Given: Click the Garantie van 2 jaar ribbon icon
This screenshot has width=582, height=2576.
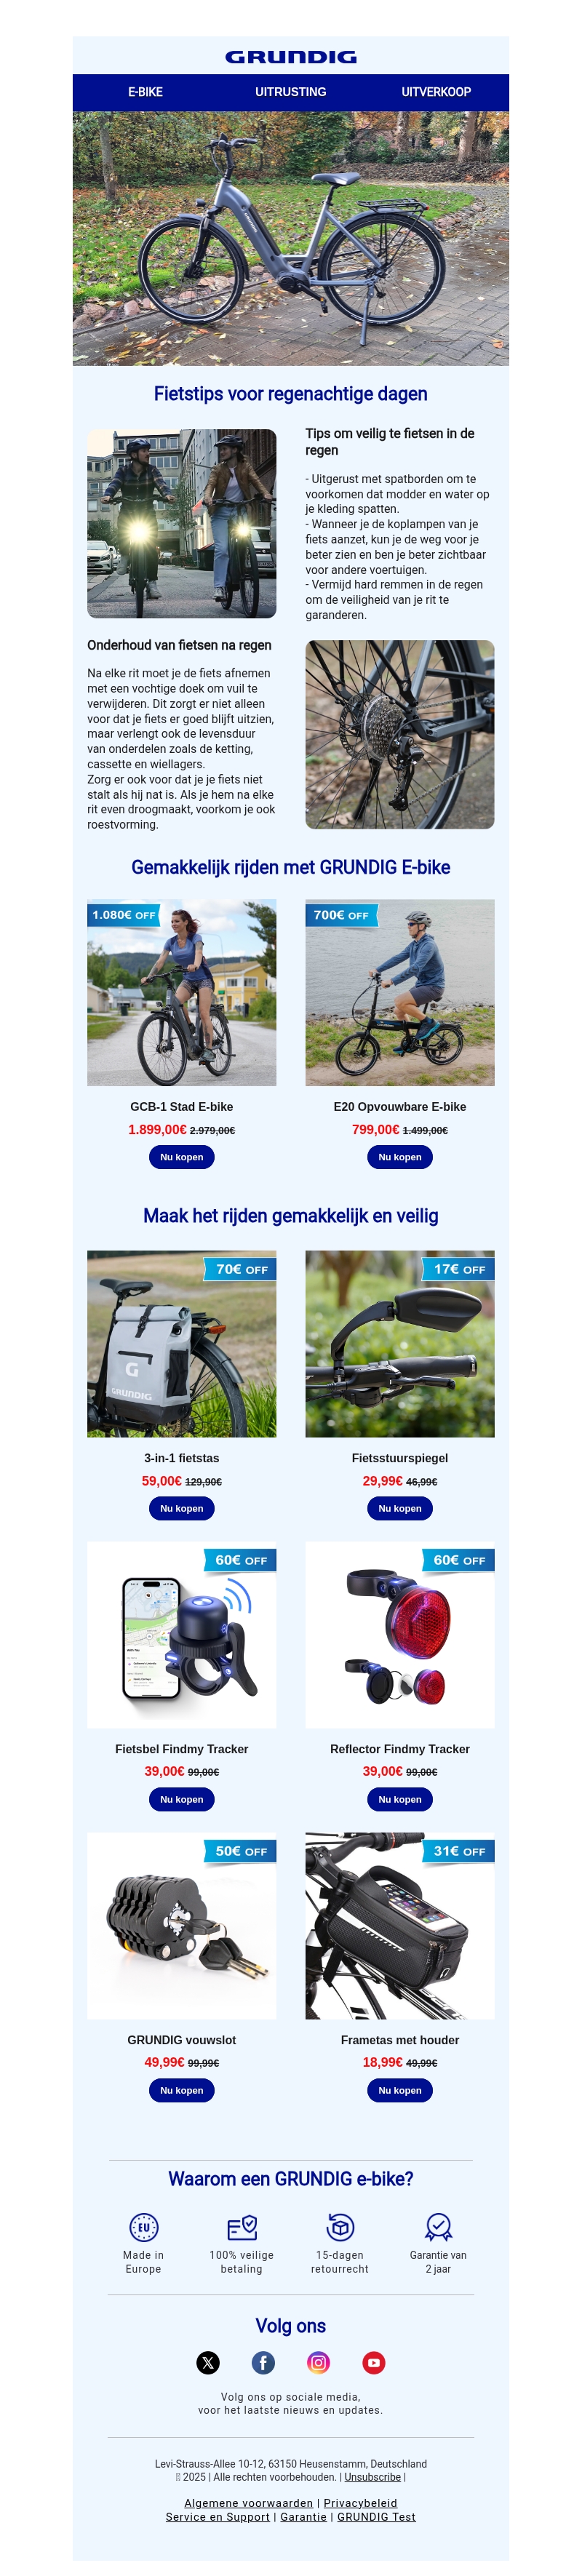Looking at the screenshot, I should pyautogui.click(x=438, y=2226).
